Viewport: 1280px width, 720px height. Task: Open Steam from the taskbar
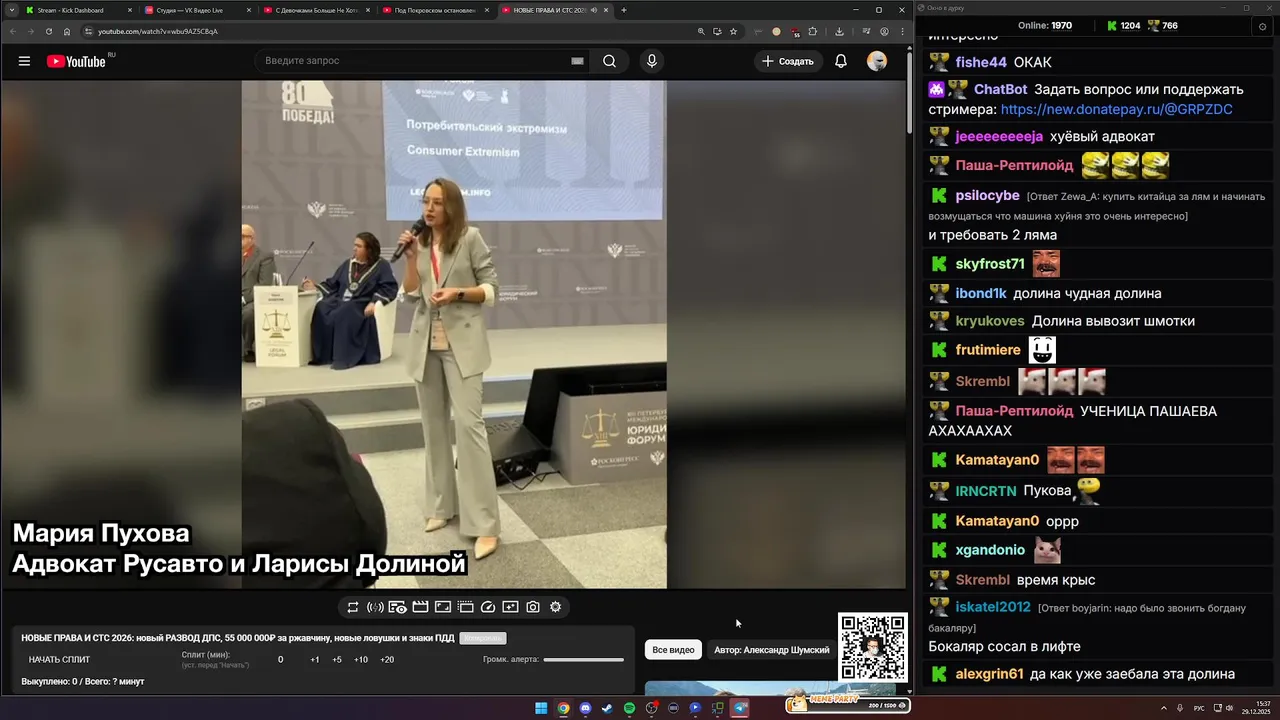coord(607,708)
